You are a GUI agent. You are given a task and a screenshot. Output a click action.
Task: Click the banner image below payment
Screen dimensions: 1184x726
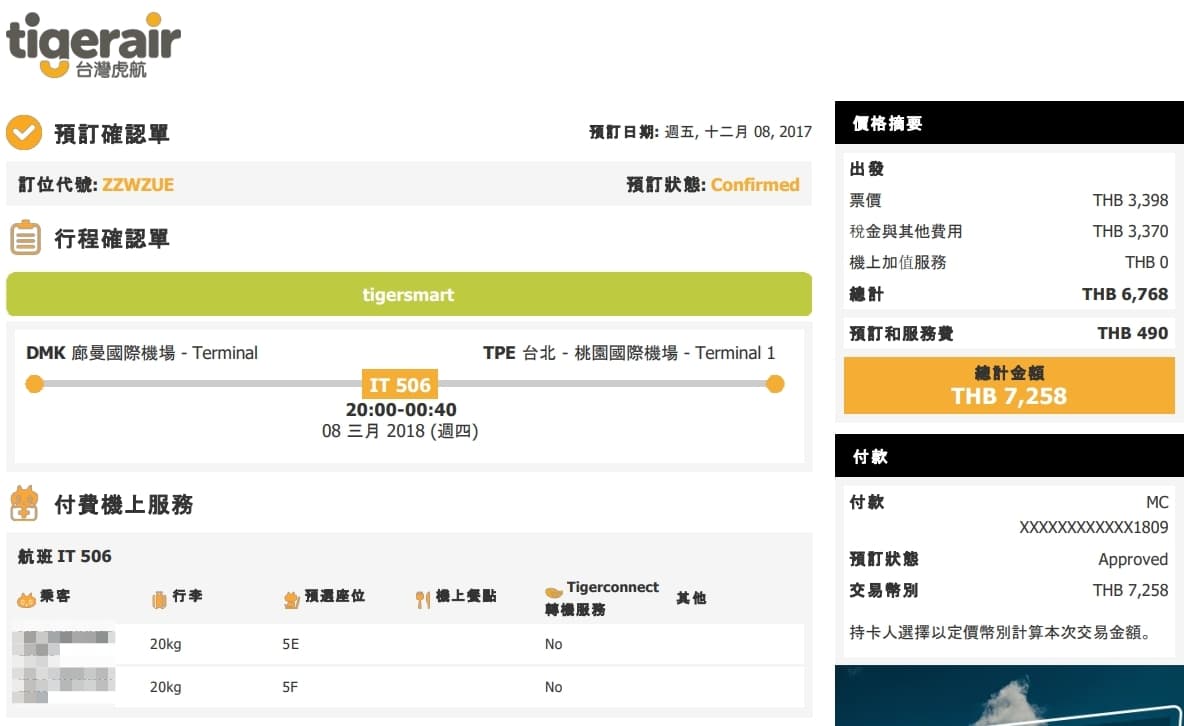tap(1009, 695)
